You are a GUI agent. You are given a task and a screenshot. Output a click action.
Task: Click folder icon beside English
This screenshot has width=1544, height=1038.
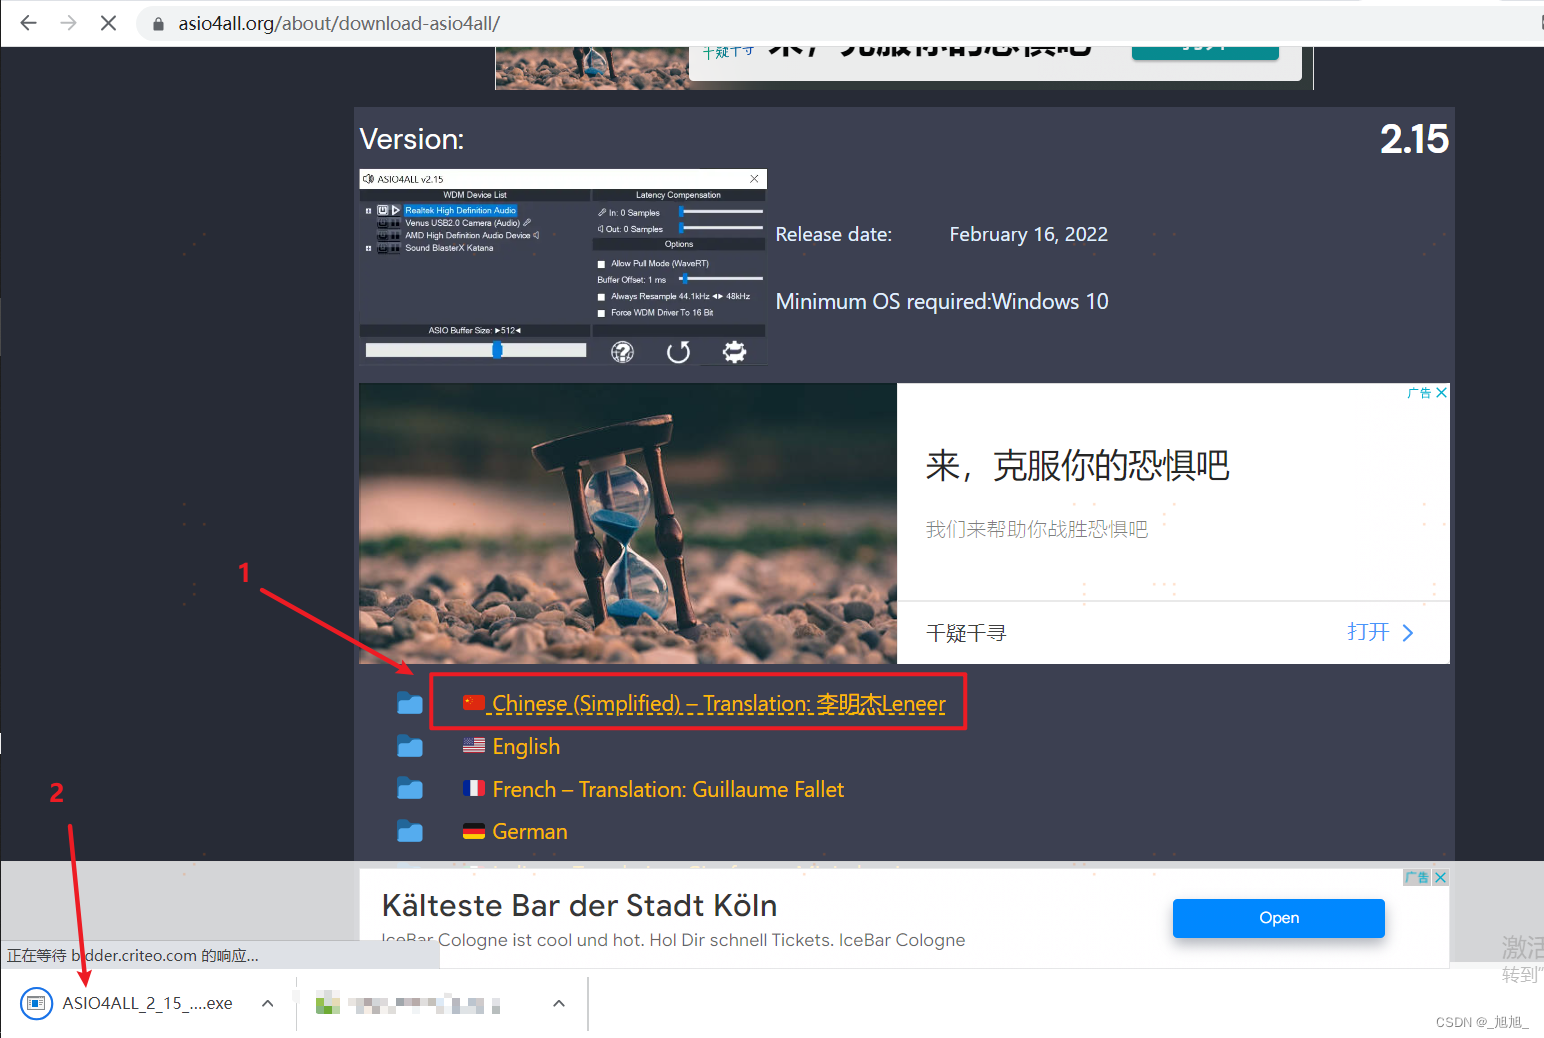[410, 746]
